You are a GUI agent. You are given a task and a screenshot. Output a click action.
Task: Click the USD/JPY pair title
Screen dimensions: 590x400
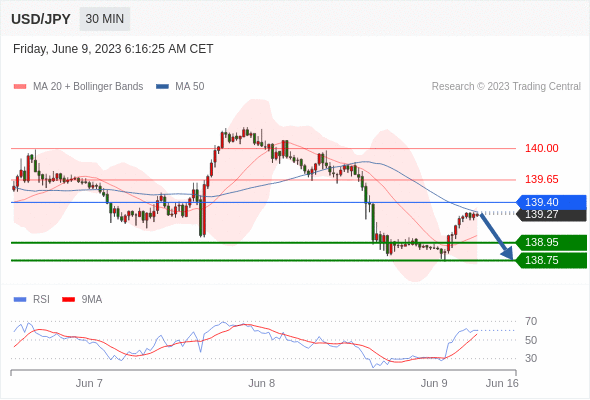[41, 19]
